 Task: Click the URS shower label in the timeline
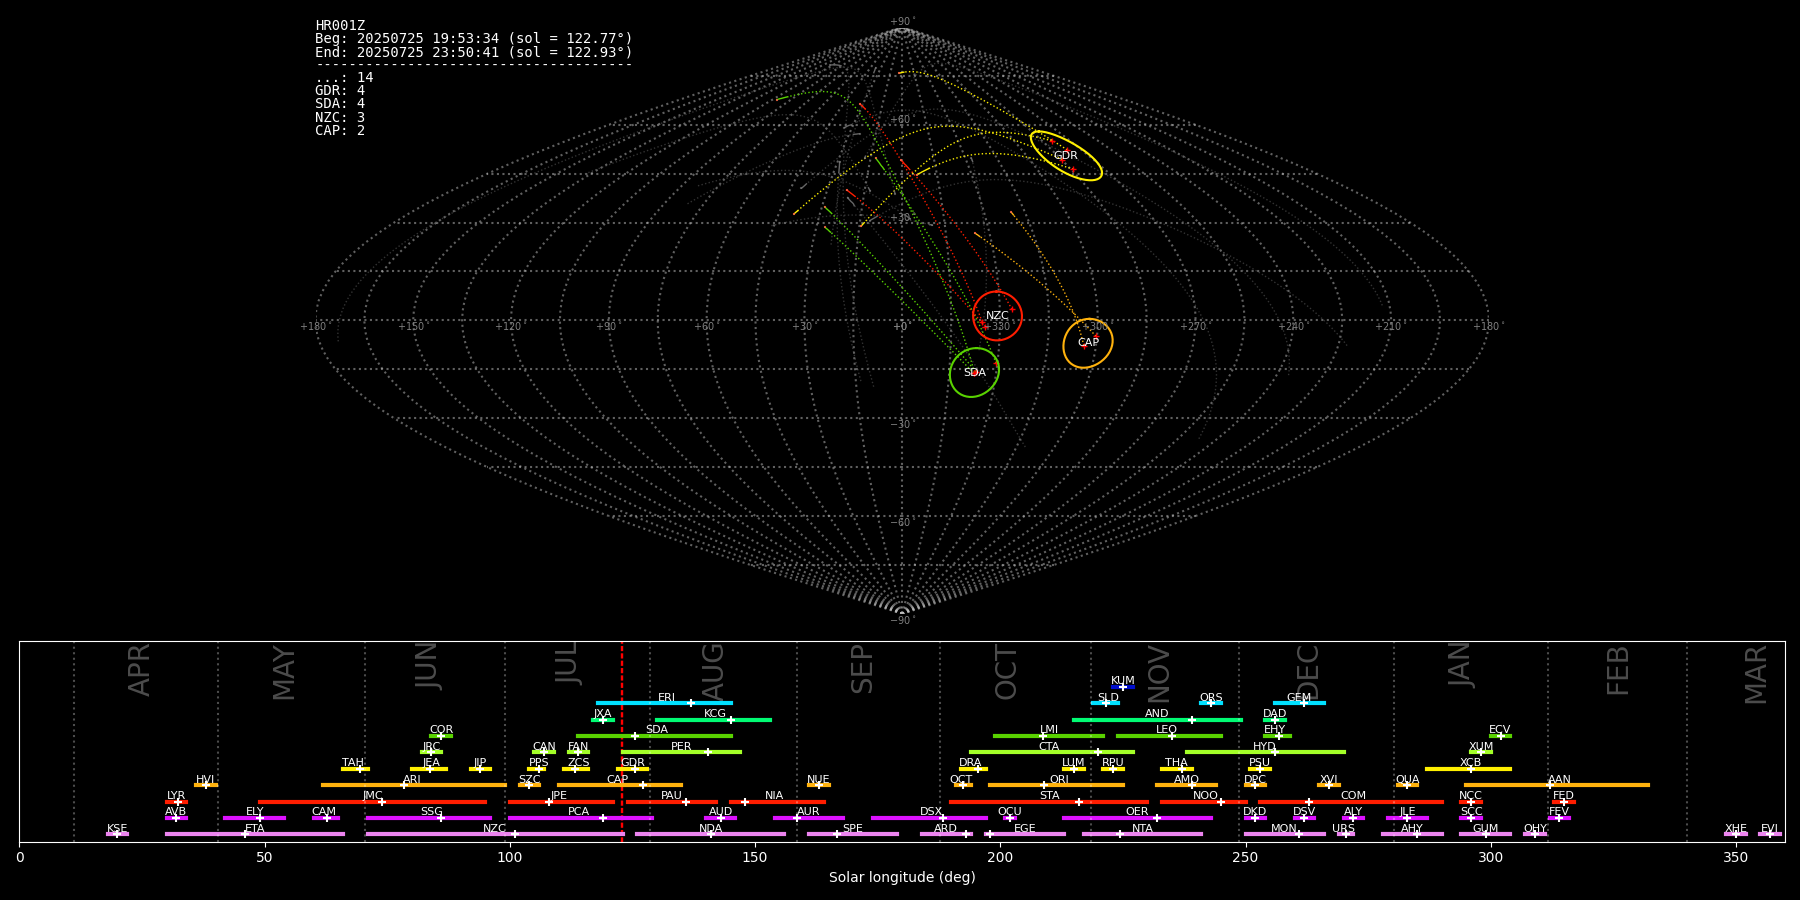point(1344,829)
